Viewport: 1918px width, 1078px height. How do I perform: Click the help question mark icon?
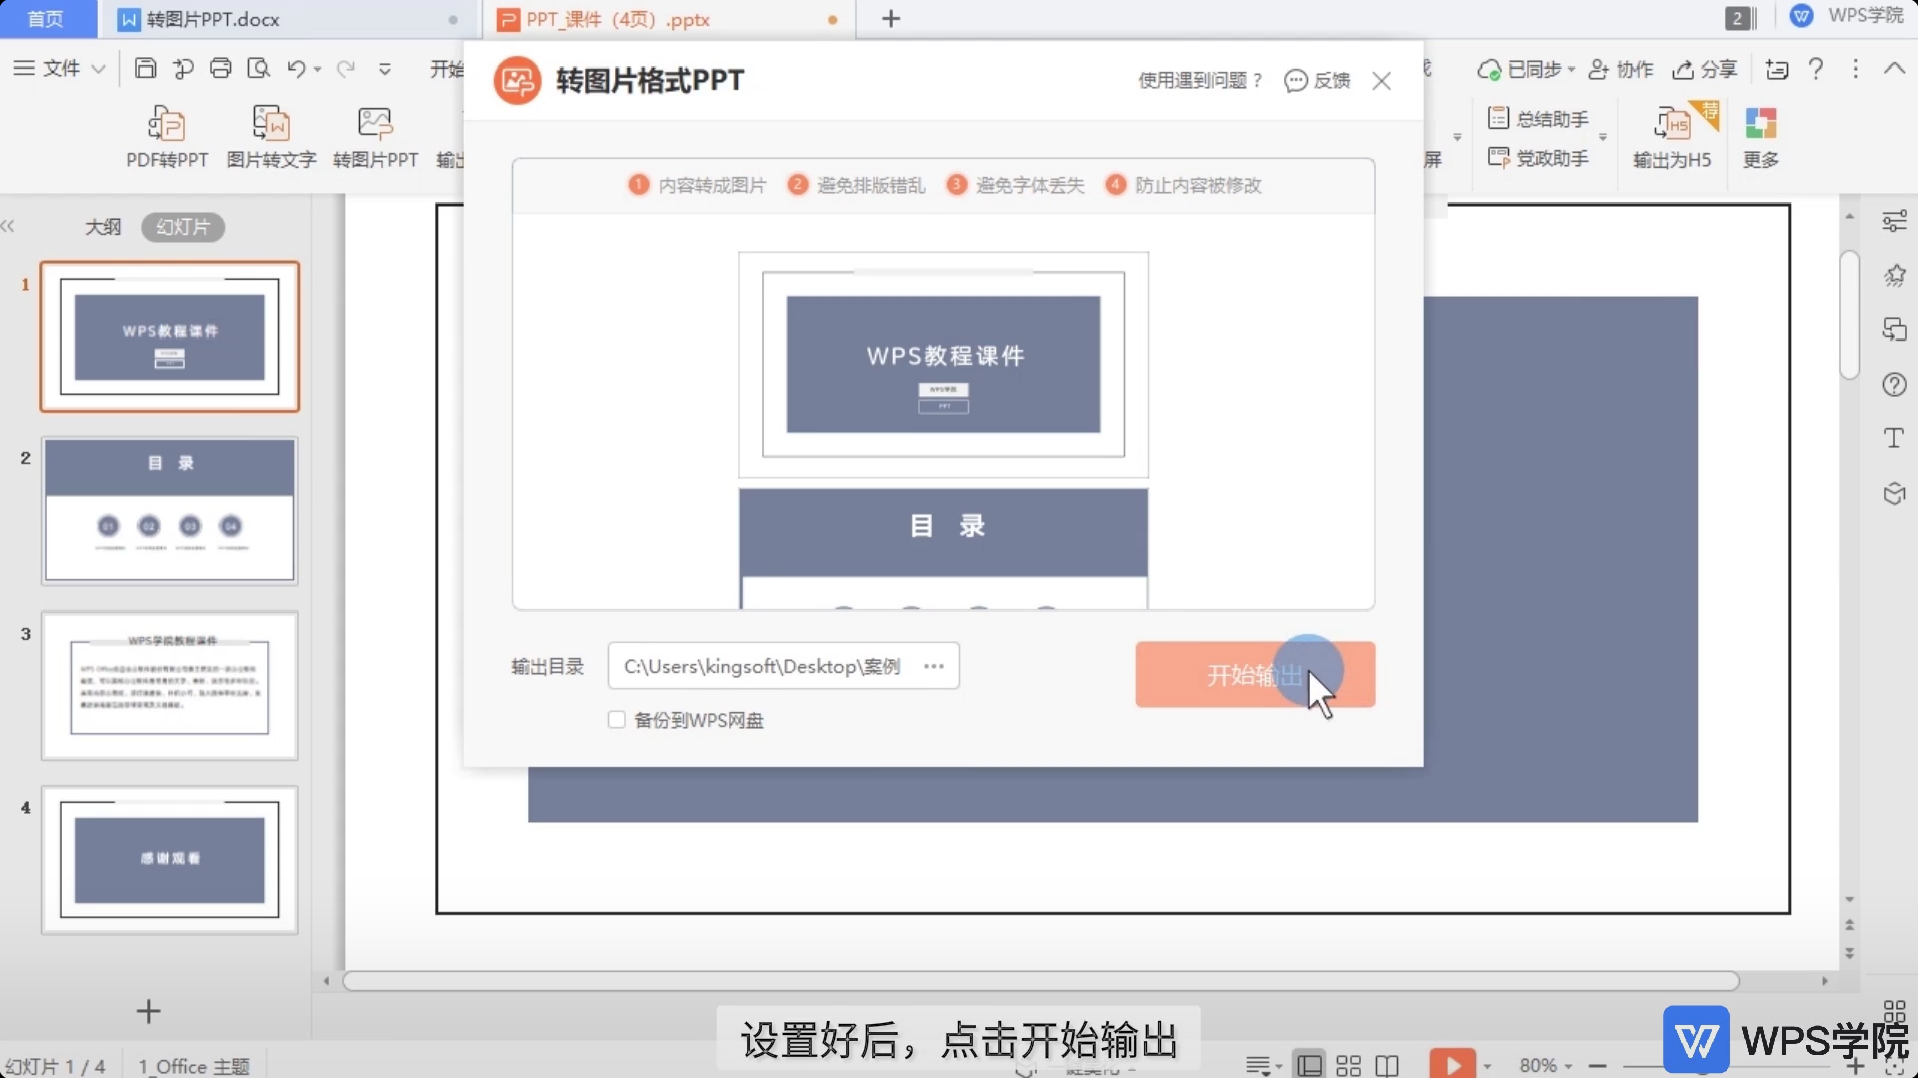[1816, 68]
